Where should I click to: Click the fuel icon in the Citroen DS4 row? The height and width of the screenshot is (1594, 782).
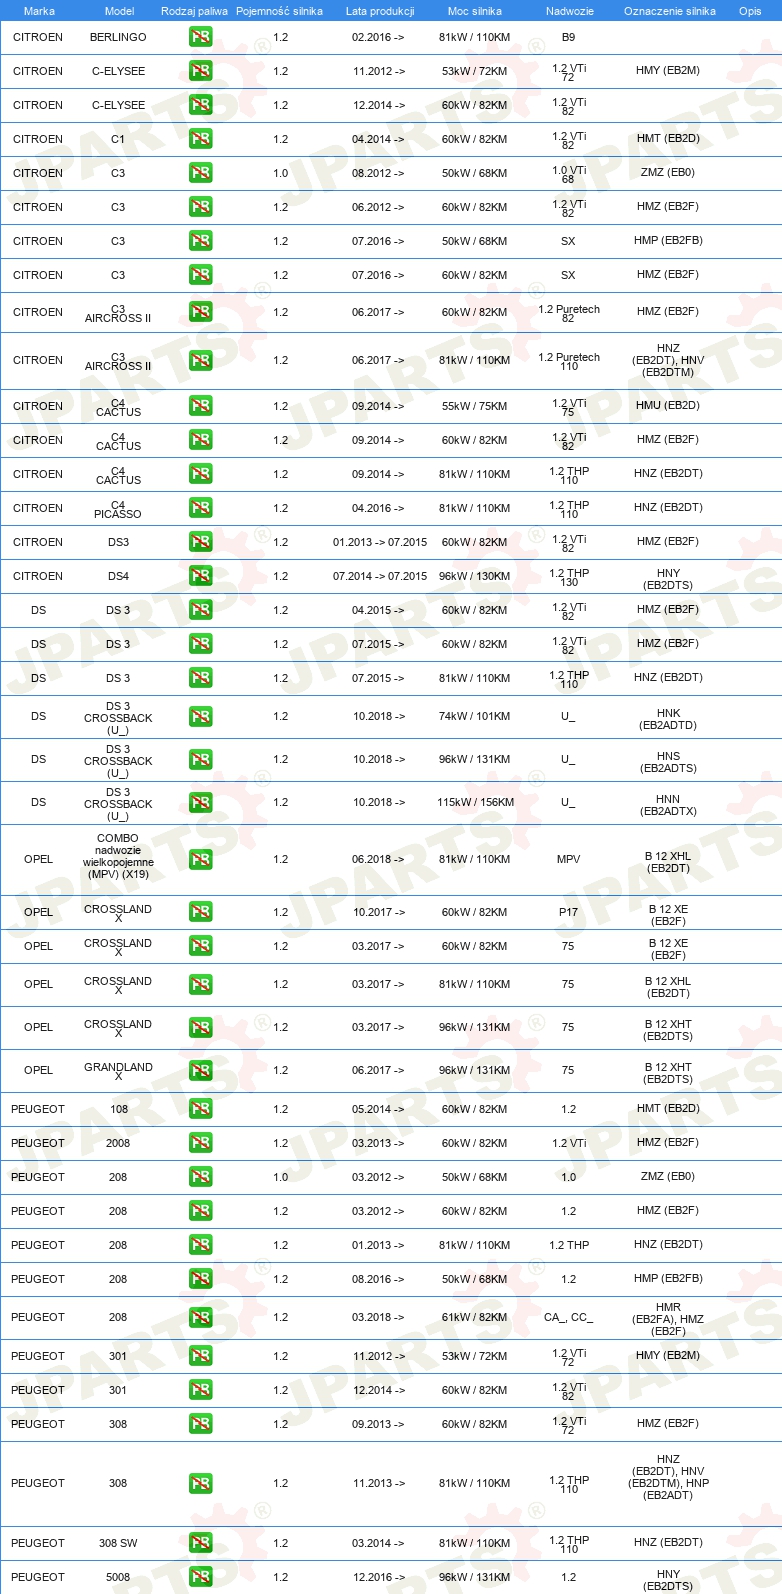point(200,576)
